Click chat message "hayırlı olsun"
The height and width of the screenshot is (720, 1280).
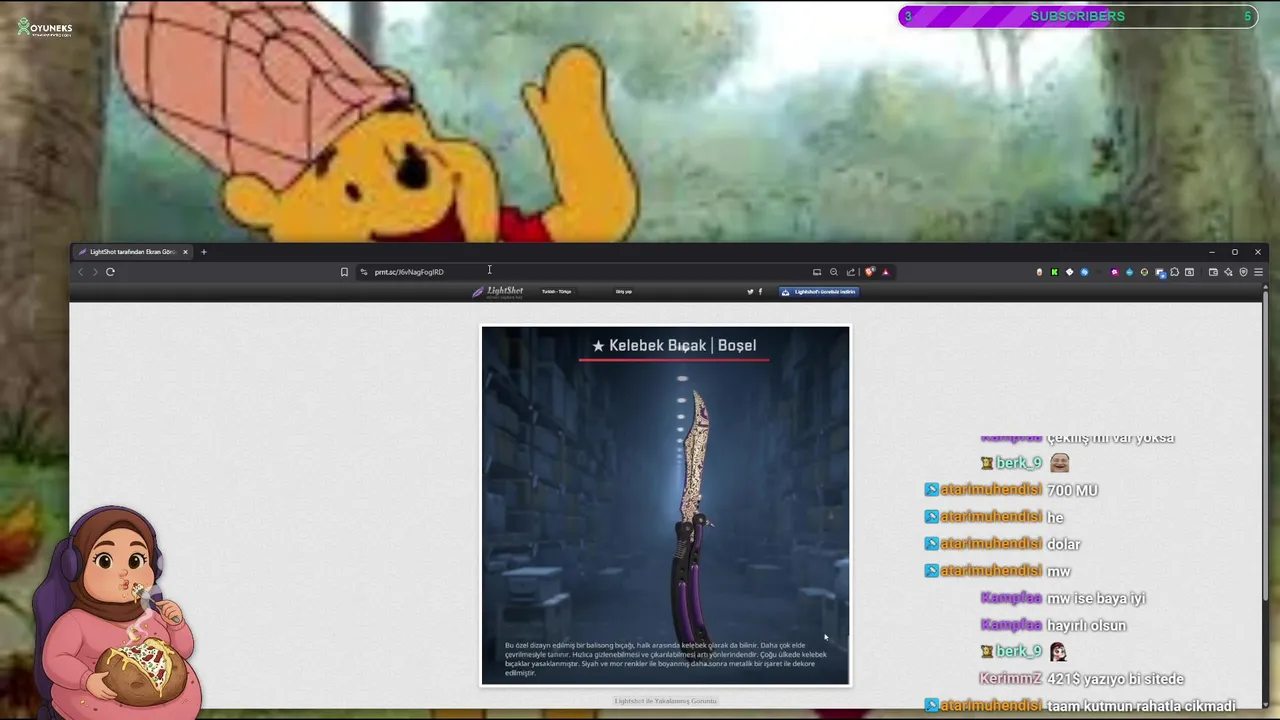1086,625
